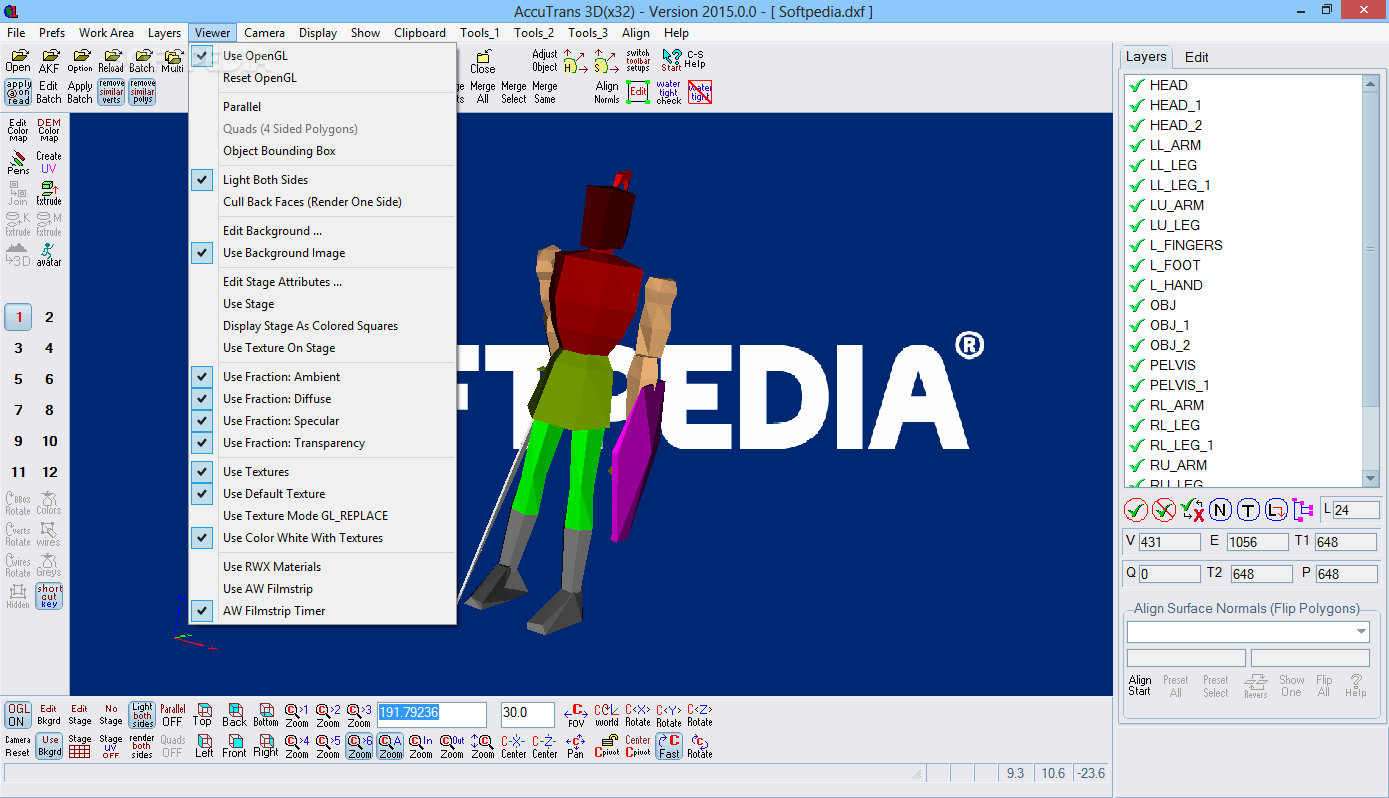Select work area number 12
Viewport: 1389px width, 798px height.
point(49,472)
